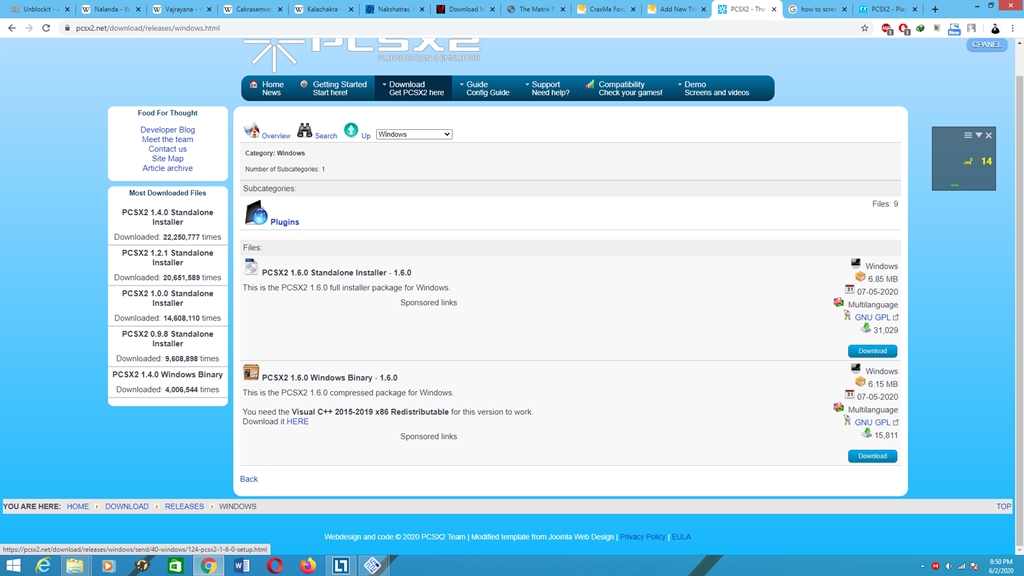Click the CPANEL button

986,44
